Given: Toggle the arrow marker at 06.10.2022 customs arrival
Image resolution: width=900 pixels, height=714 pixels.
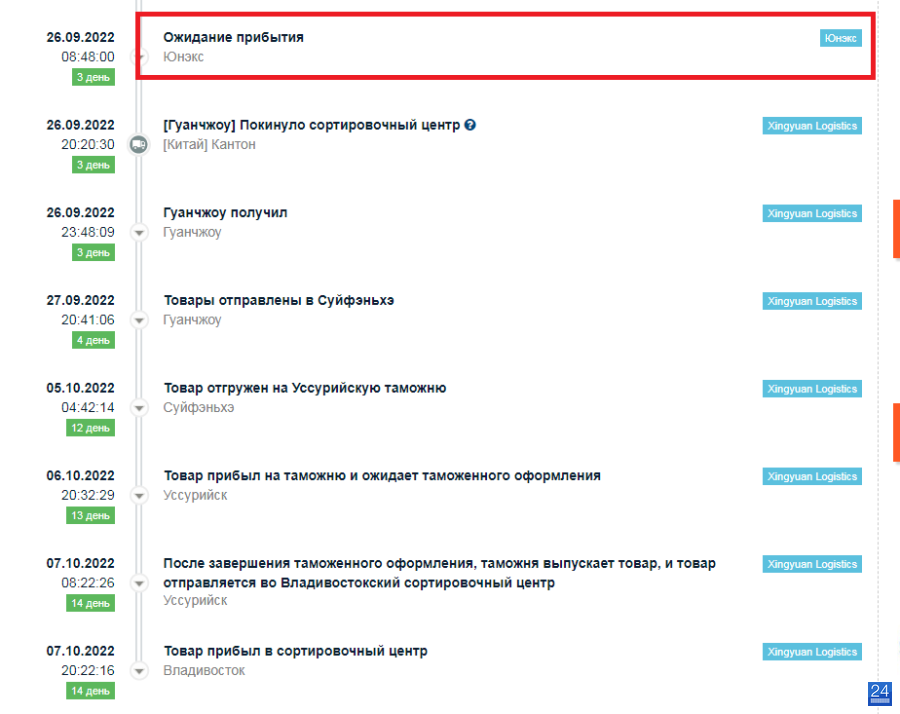Looking at the screenshot, I should pyautogui.click(x=139, y=495).
